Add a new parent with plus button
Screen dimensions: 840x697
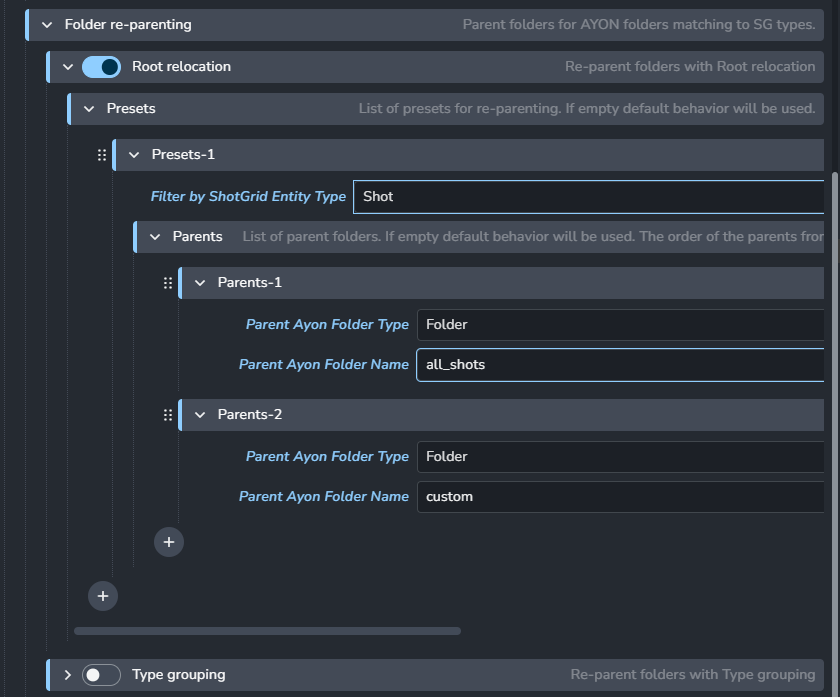(x=169, y=542)
